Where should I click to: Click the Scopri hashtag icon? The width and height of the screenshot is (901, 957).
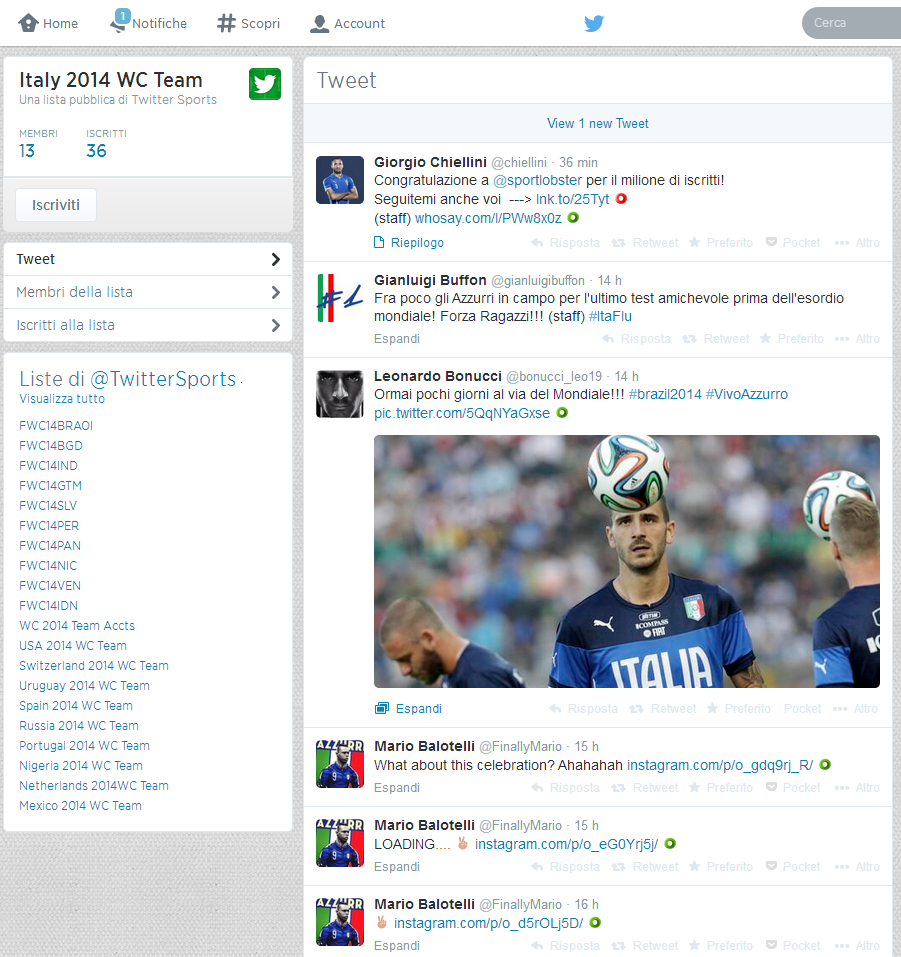click(x=226, y=23)
